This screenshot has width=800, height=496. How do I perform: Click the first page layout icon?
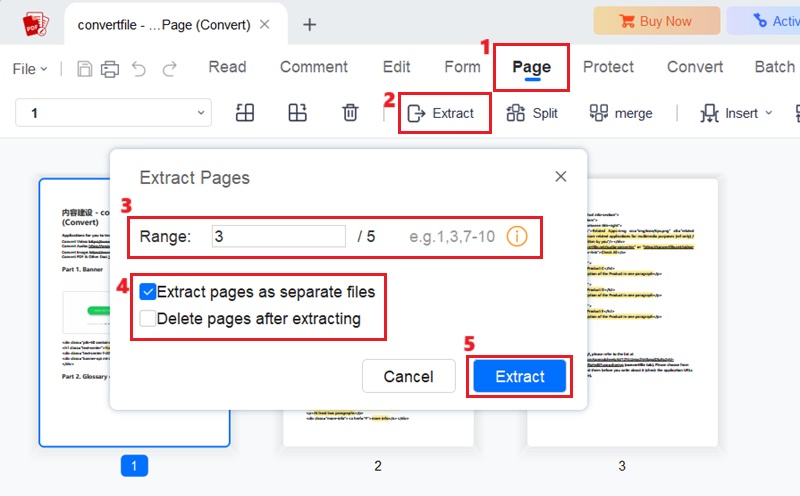tap(245, 113)
